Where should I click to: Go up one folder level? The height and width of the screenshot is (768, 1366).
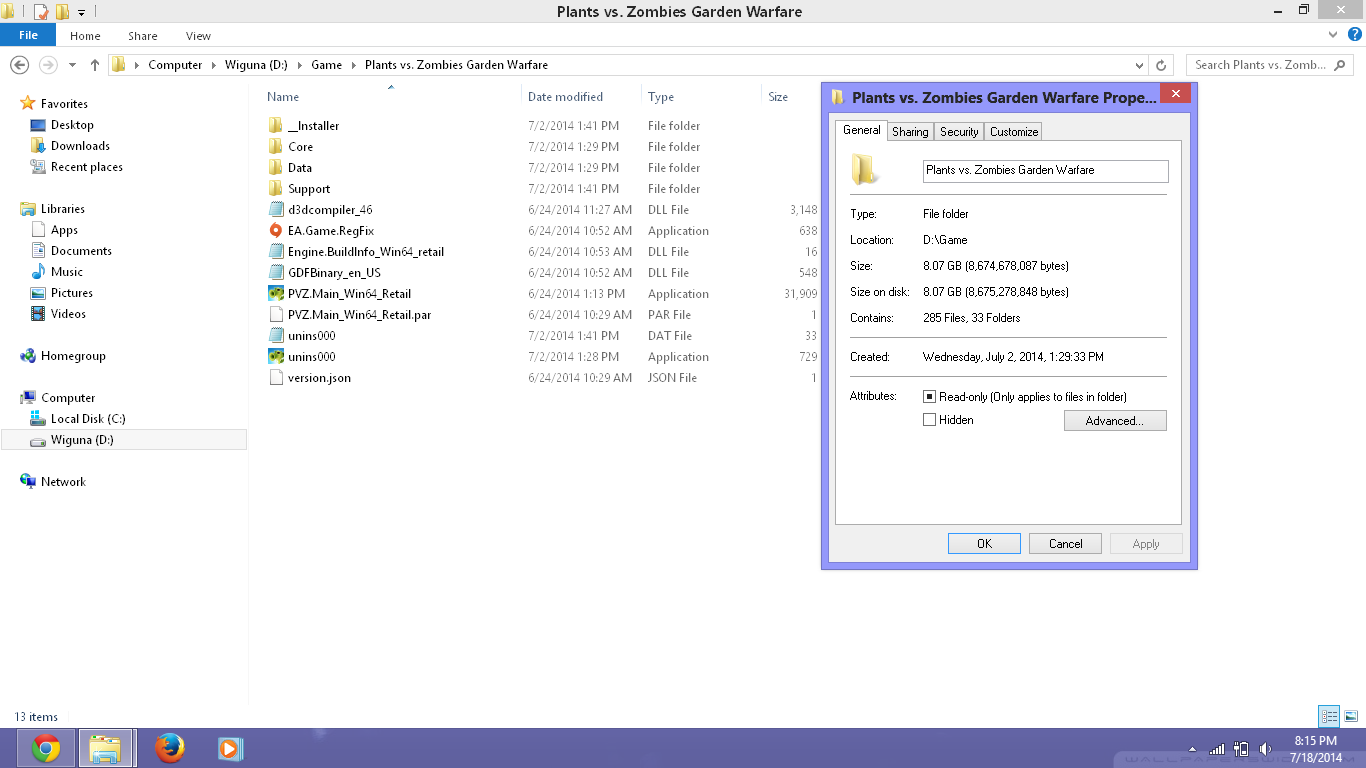pos(95,65)
